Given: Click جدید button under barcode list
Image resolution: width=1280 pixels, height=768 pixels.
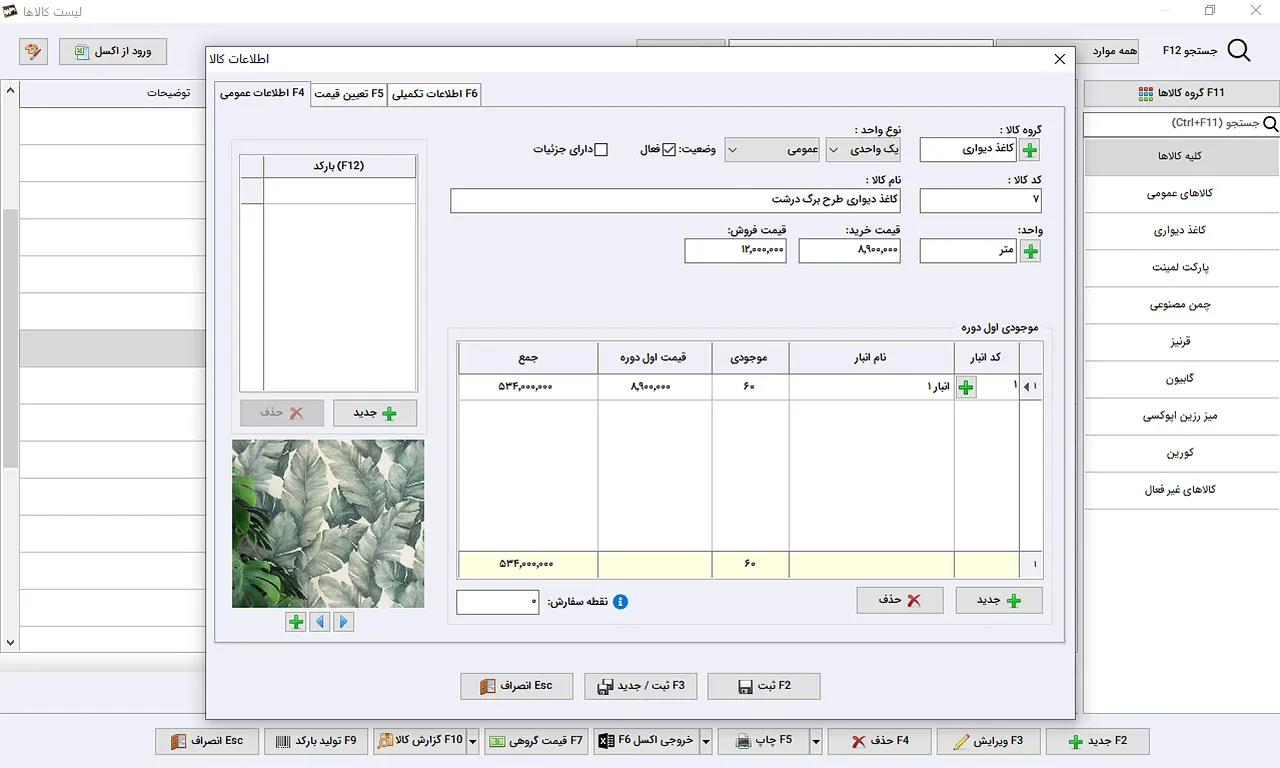Looking at the screenshot, I should [375, 413].
